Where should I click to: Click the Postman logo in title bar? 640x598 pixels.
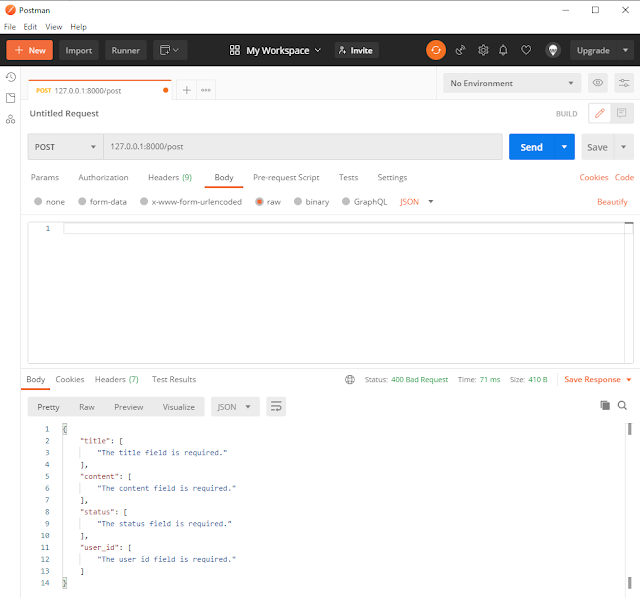(10, 10)
